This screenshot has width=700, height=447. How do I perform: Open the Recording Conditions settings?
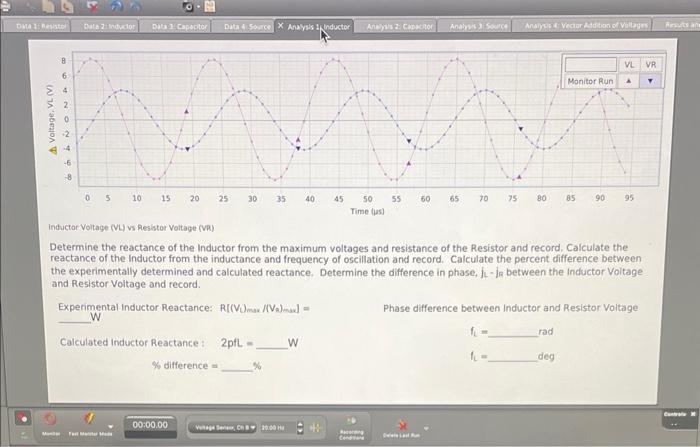tap(351, 426)
